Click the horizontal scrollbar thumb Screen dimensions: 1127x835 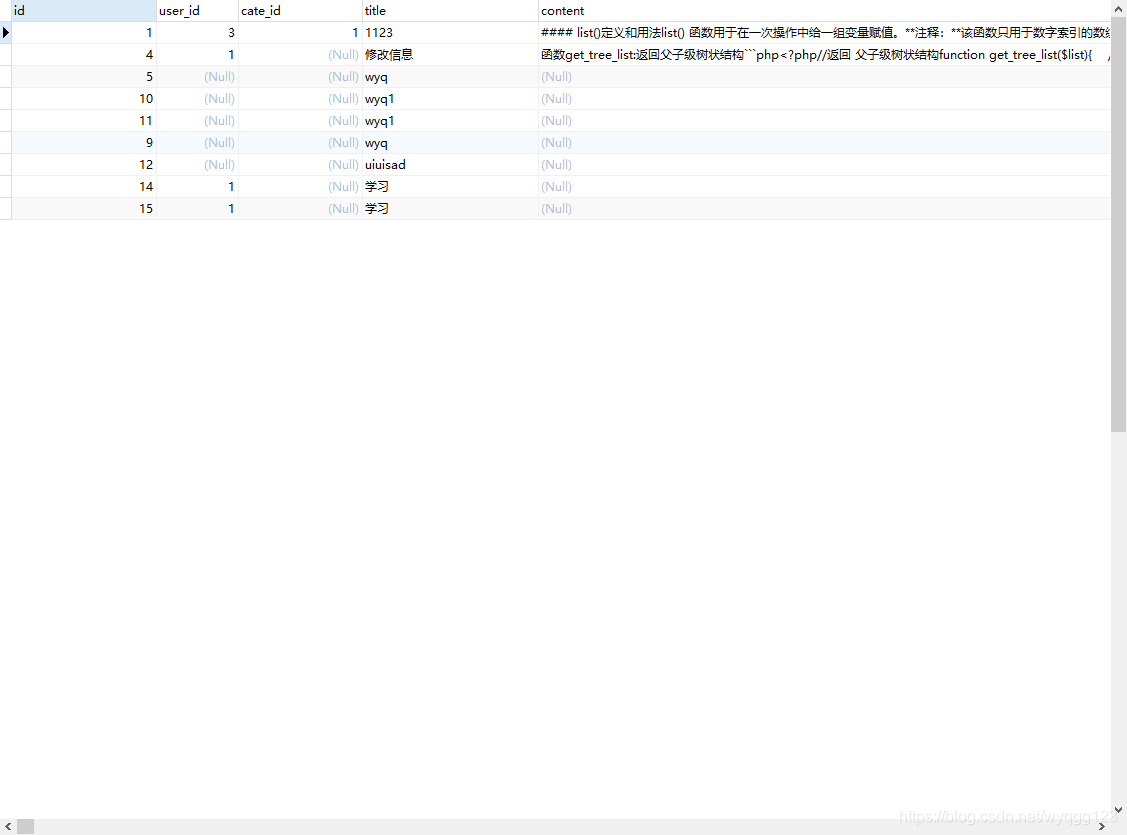point(26,826)
